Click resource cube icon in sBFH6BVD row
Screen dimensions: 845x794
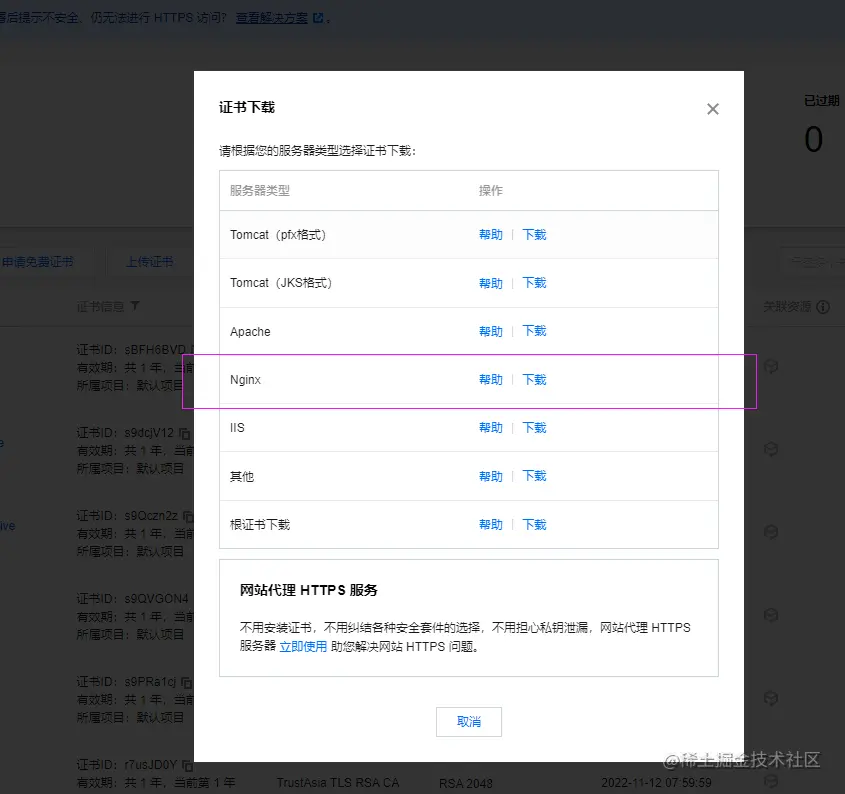click(x=771, y=367)
